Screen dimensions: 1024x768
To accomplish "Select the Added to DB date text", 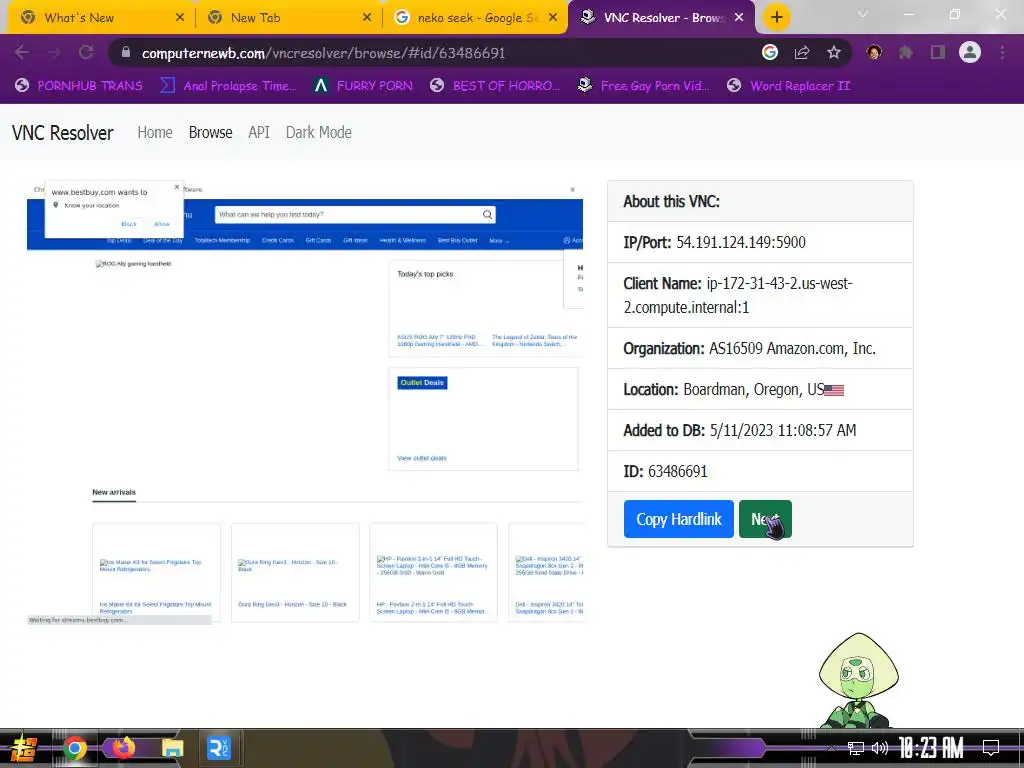I will (739, 430).
